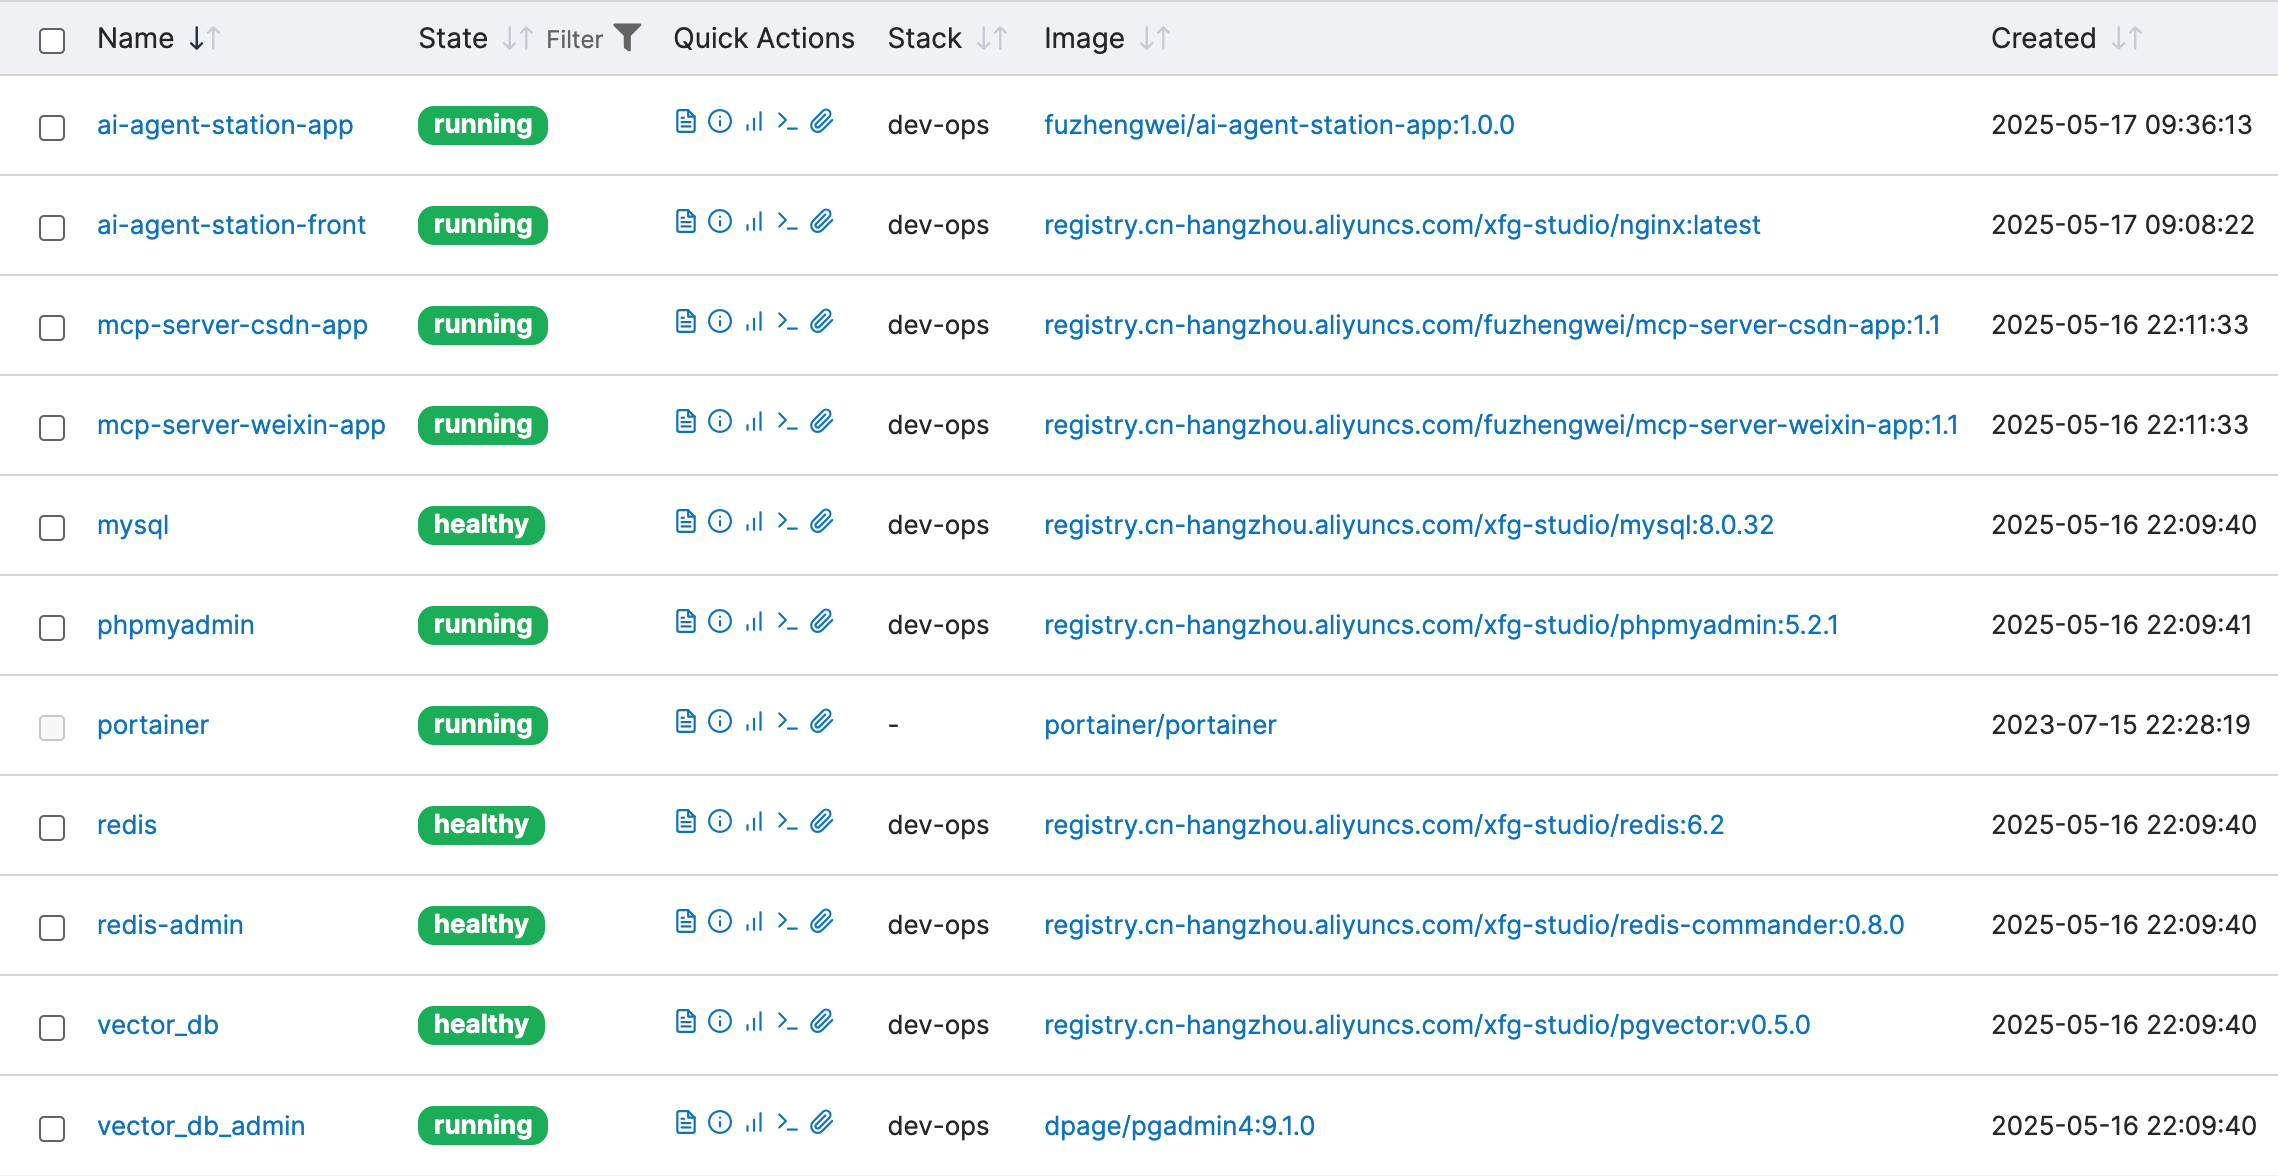The width and height of the screenshot is (2278, 1176).
Task: Open the ai-agent-station-front container link
Action: [x=231, y=225]
